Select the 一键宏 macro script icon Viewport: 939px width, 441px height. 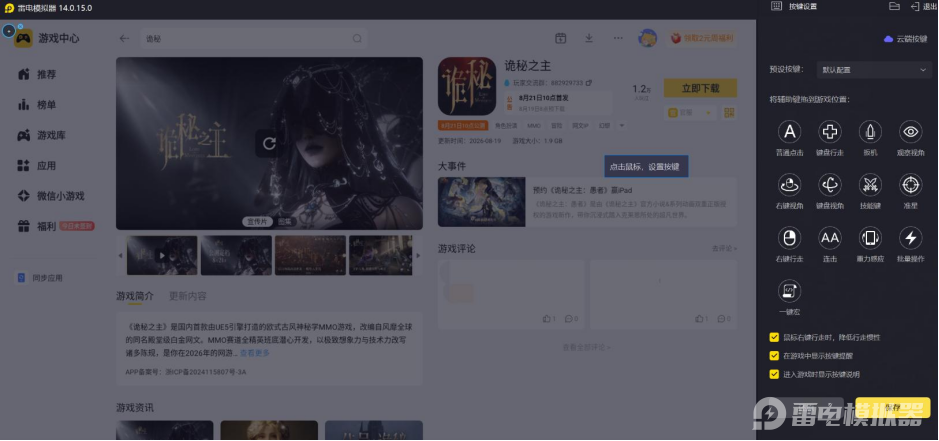(789, 291)
